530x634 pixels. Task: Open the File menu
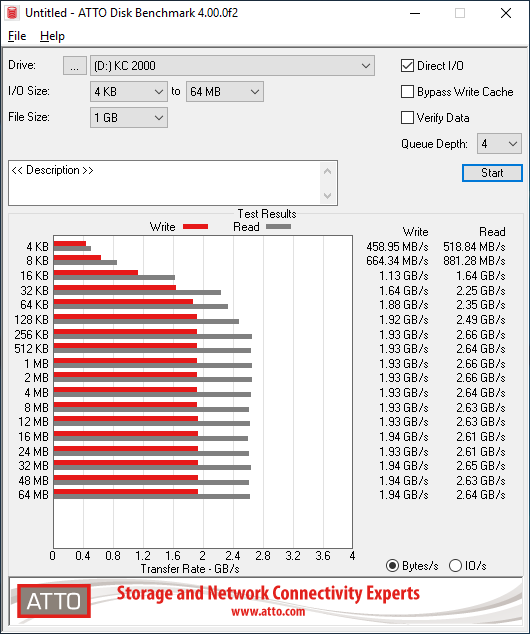pyautogui.click(x=17, y=36)
